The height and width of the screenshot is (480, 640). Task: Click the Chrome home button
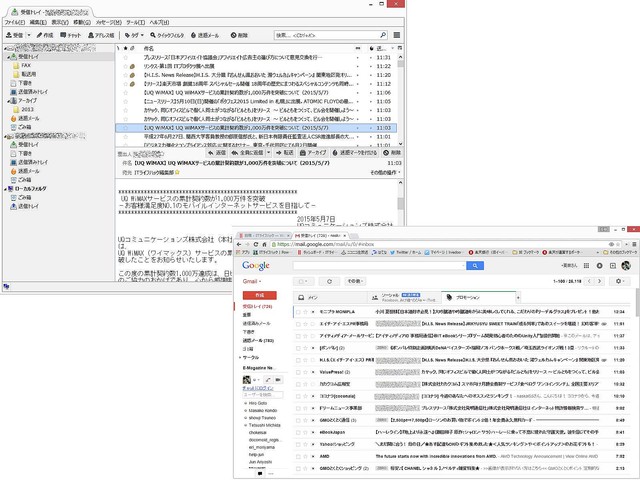pos(264,244)
